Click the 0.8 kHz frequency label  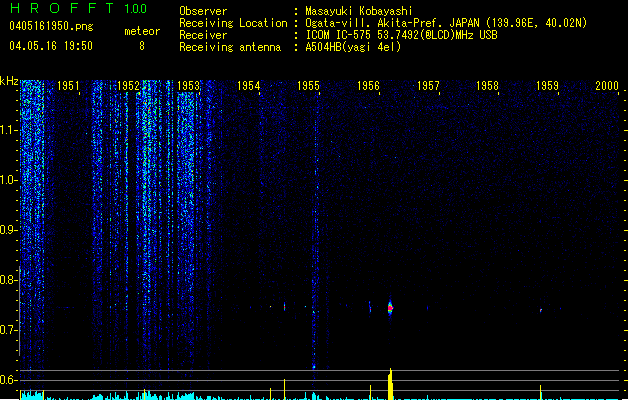8,280
